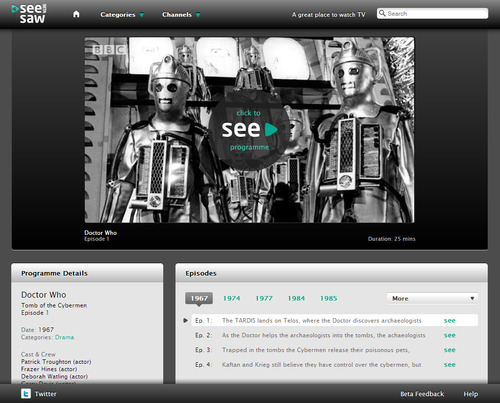Select the 1984 year tab
The width and height of the screenshot is (500, 403).
point(296,298)
